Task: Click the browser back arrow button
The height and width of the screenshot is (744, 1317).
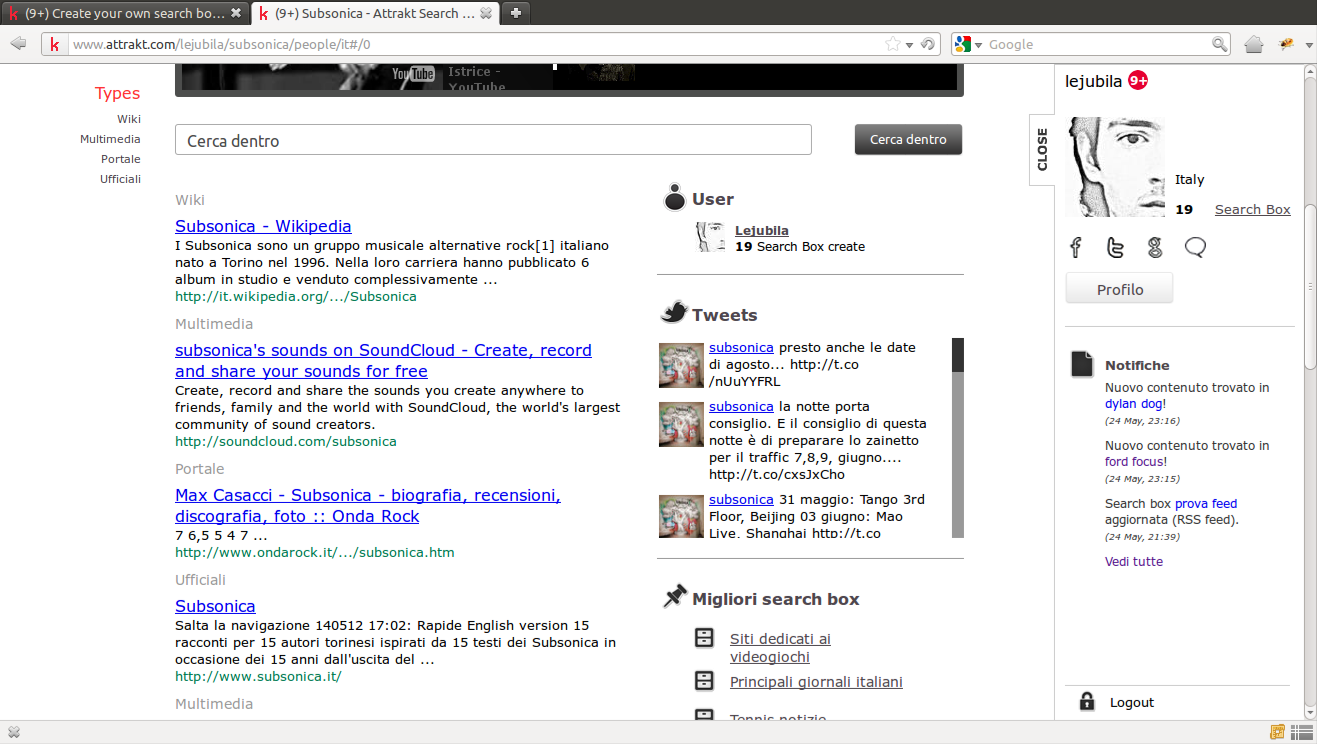Action: tap(18, 44)
